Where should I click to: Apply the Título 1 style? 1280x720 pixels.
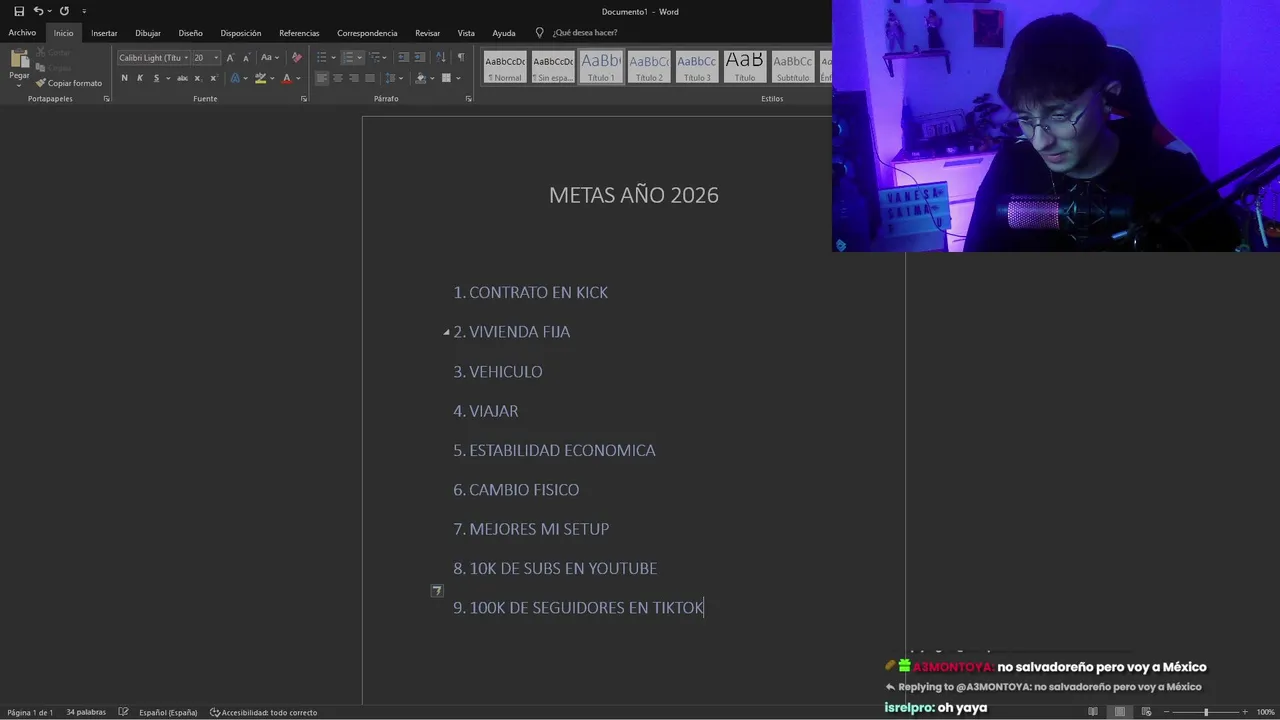[x=601, y=67]
